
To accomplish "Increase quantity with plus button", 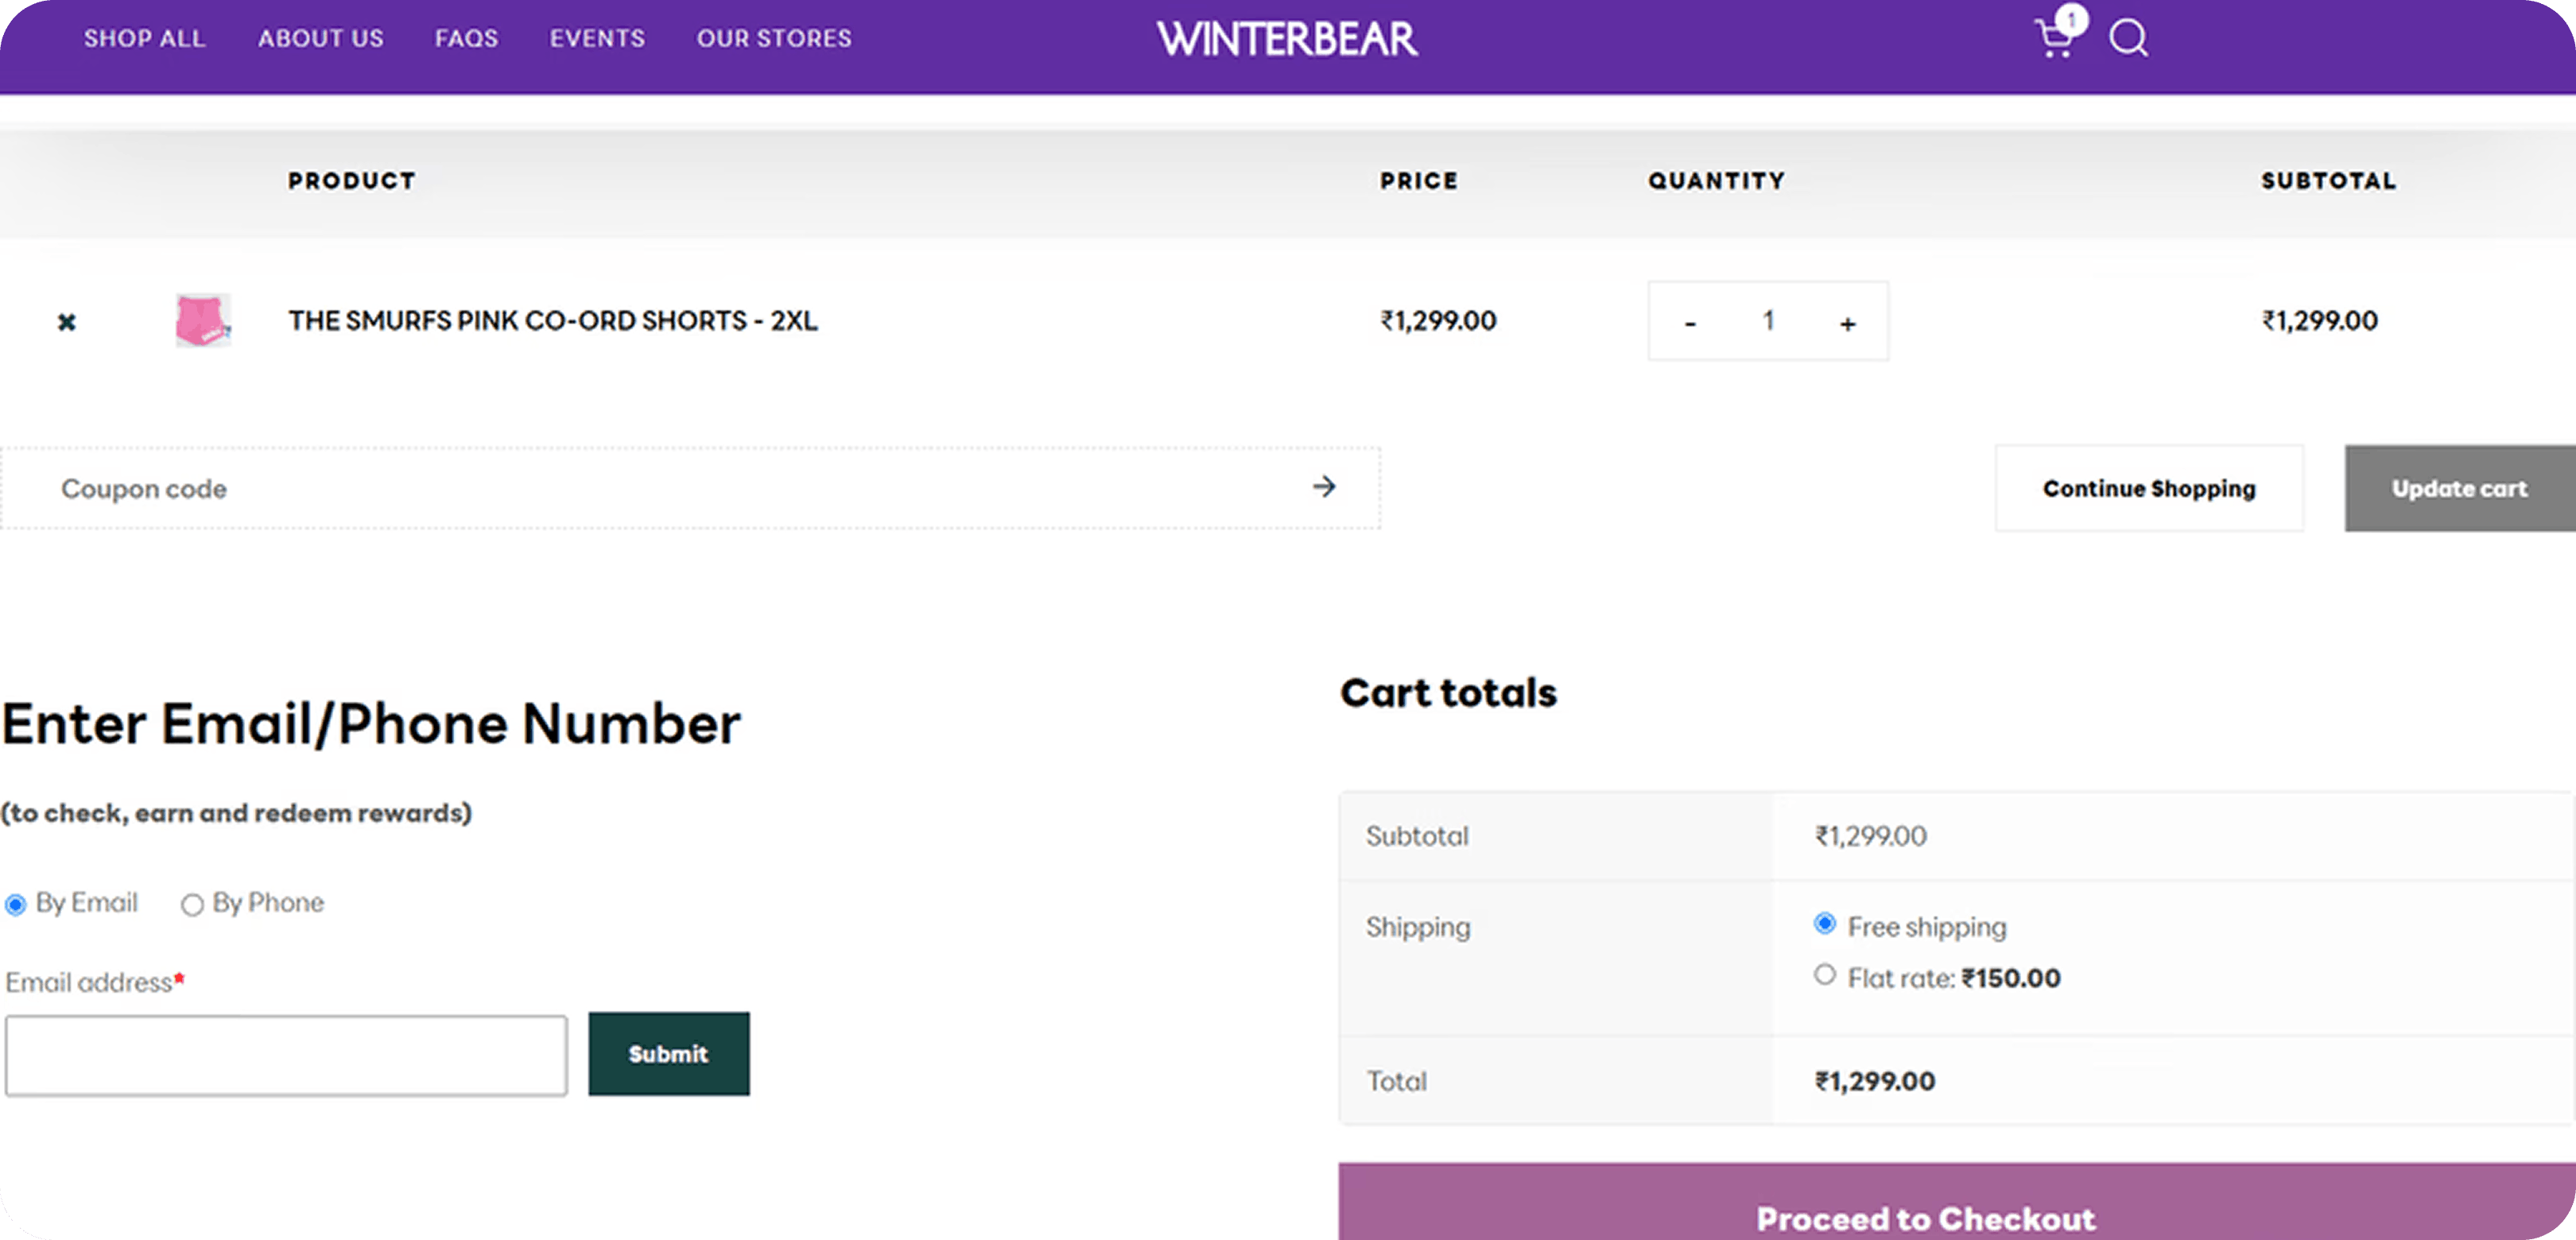I will coord(1847,323).
